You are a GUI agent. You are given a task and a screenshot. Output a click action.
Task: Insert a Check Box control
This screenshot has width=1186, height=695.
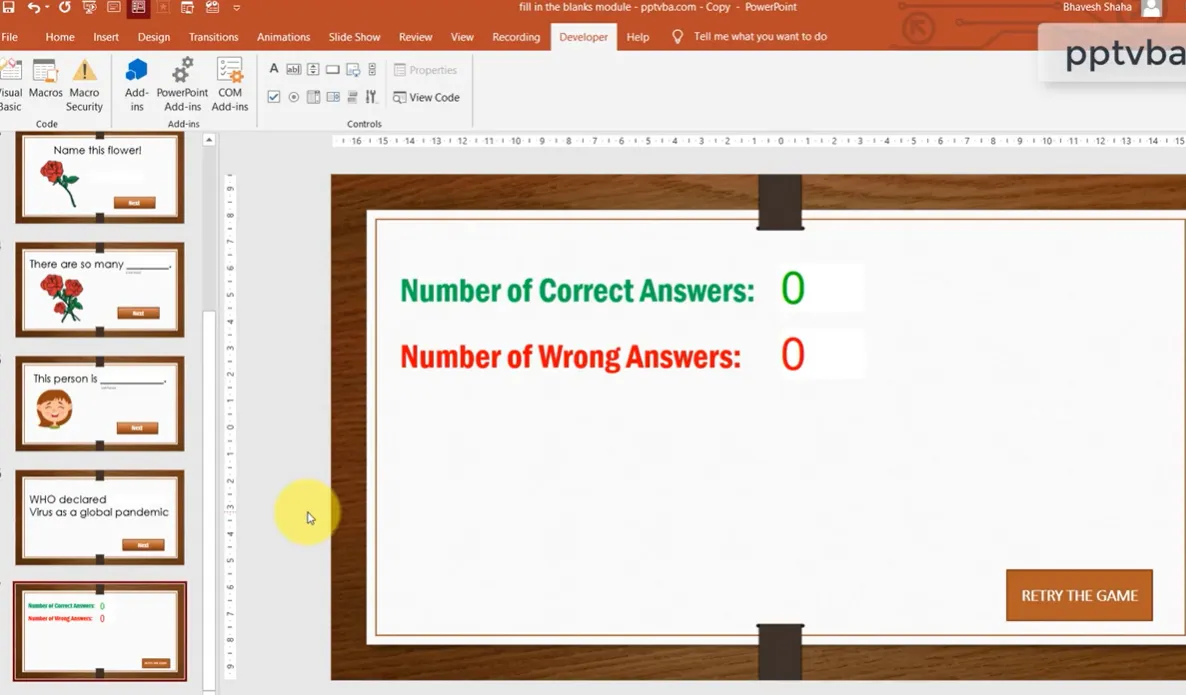274,97
